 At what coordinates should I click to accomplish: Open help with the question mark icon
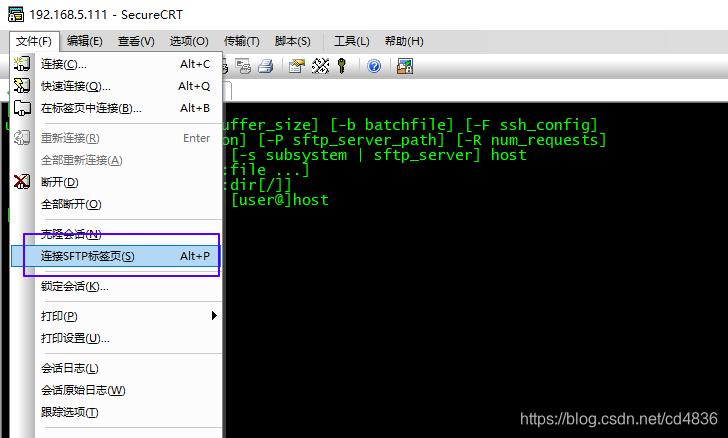[x=374, y=66]
